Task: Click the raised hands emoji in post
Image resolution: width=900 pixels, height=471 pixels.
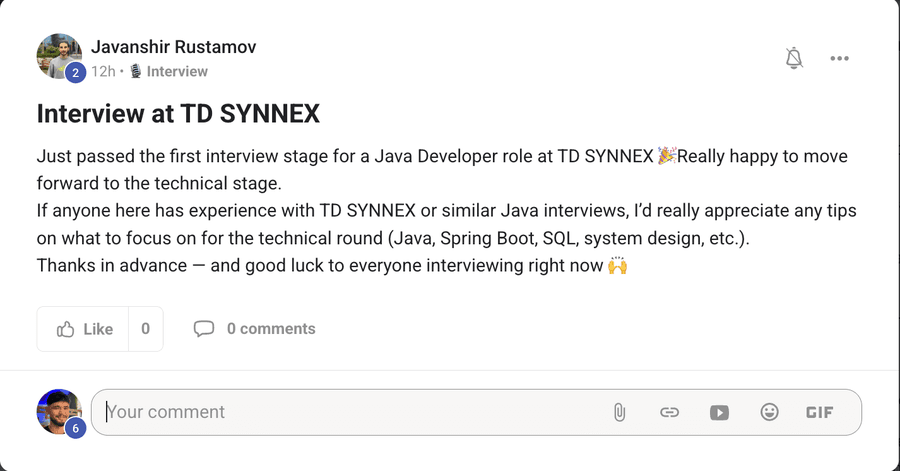Action: tap(618, 266)
